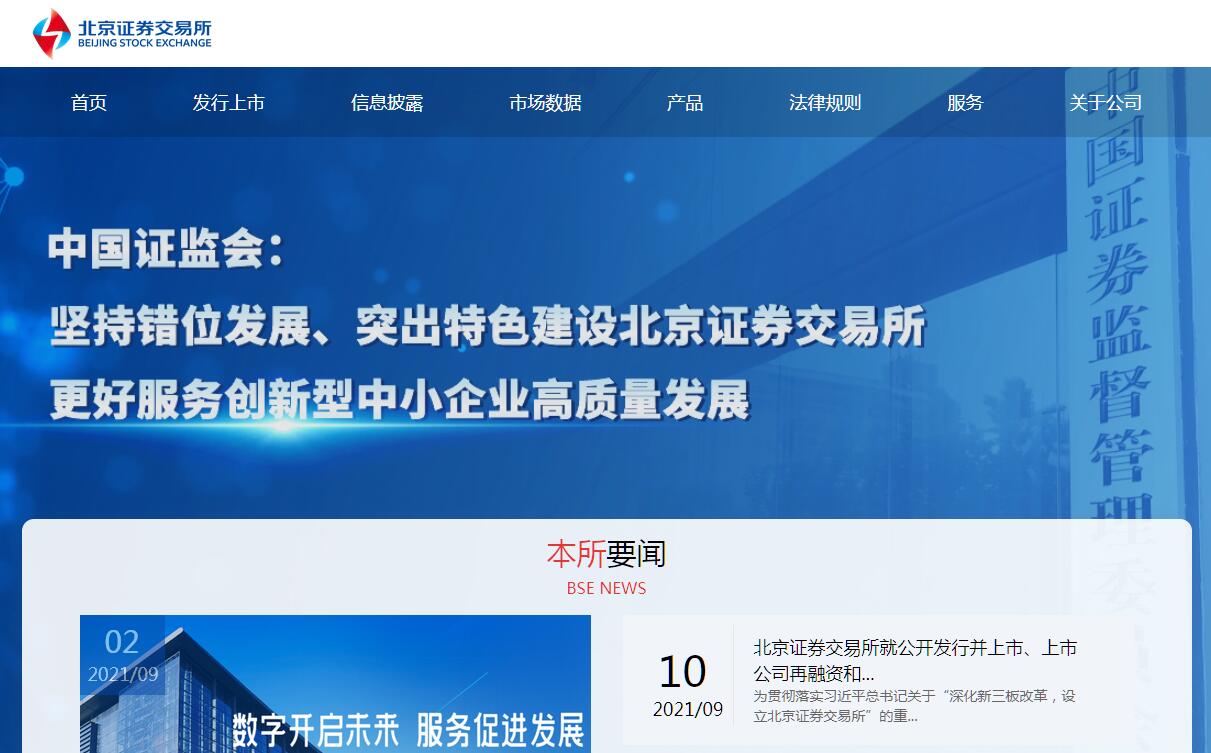Select the 服务 navigation item
The width and height of the screenshot is (1211, 753).
coord(965,103)
